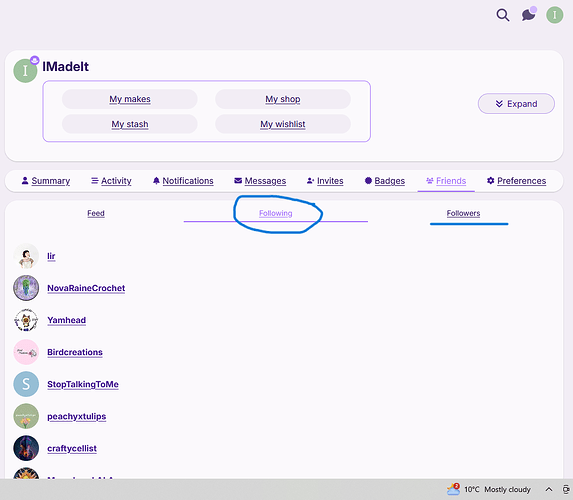Screen dimensions: 573x500
Task: Open NovaRaineCrochet's avatar image
Action: click(x=26, y=288)
